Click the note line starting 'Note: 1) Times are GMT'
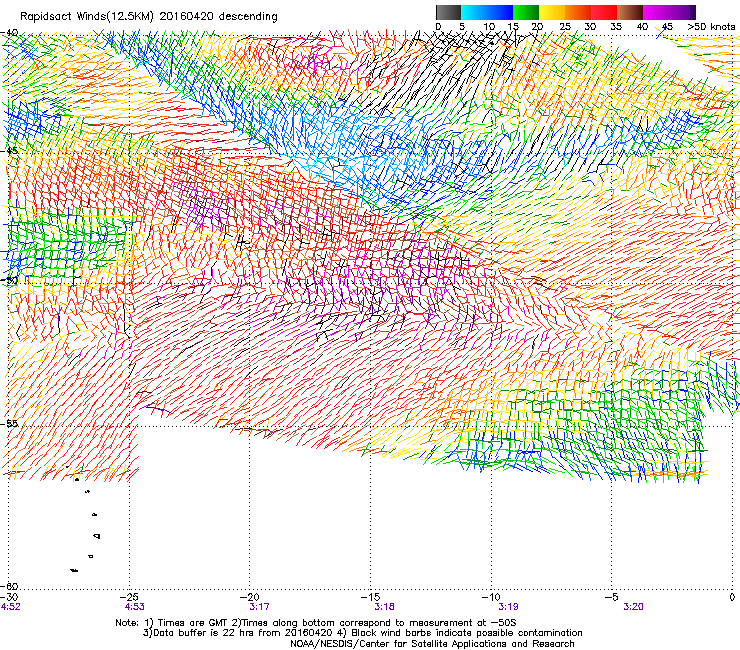Image resolution: width=740 pixels, height=650 pixels. [316, 623]
